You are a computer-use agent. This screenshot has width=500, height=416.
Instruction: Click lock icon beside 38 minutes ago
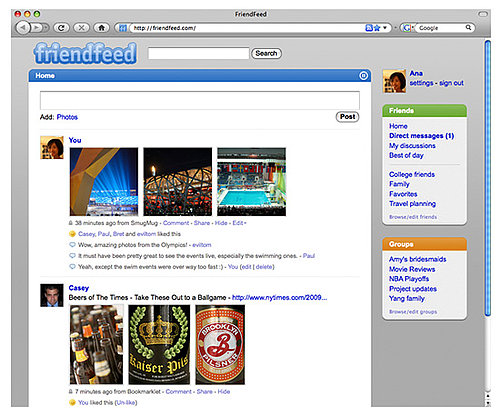[x=71, y=223]
